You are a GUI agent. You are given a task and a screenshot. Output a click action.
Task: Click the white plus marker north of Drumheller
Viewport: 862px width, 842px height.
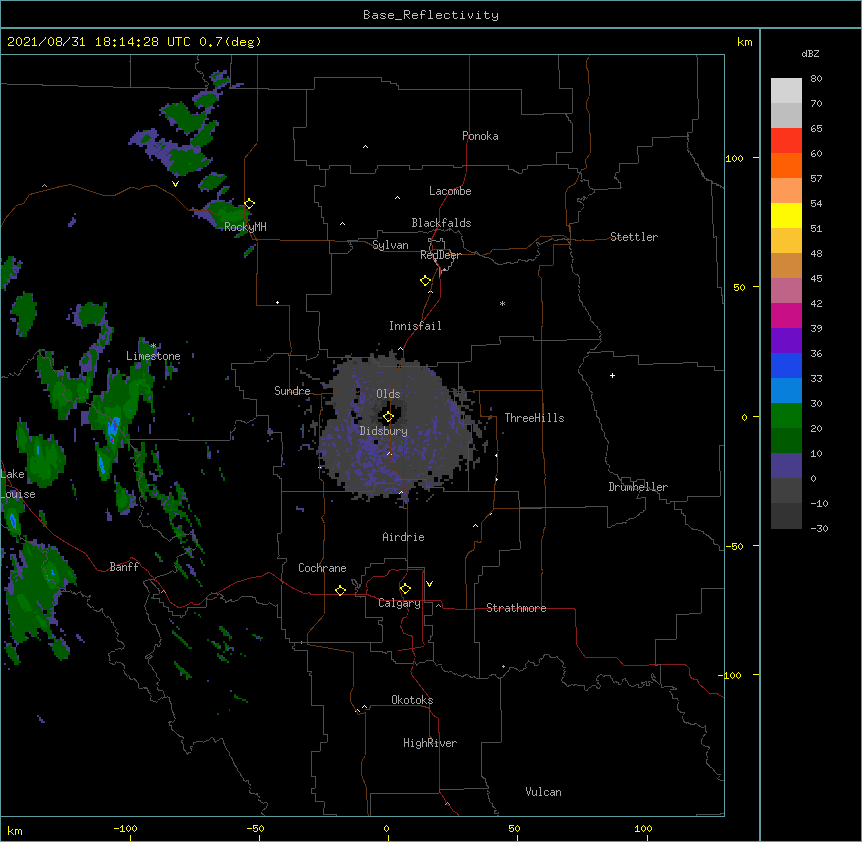tap(612, 375)
